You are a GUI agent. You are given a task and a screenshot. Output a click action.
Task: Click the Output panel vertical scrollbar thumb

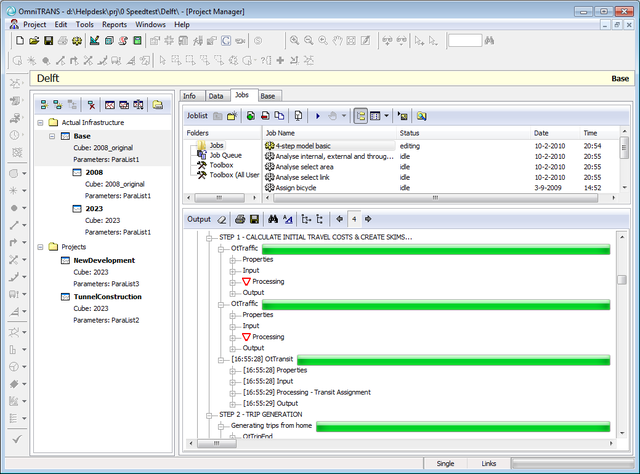[x=622, y=280]
